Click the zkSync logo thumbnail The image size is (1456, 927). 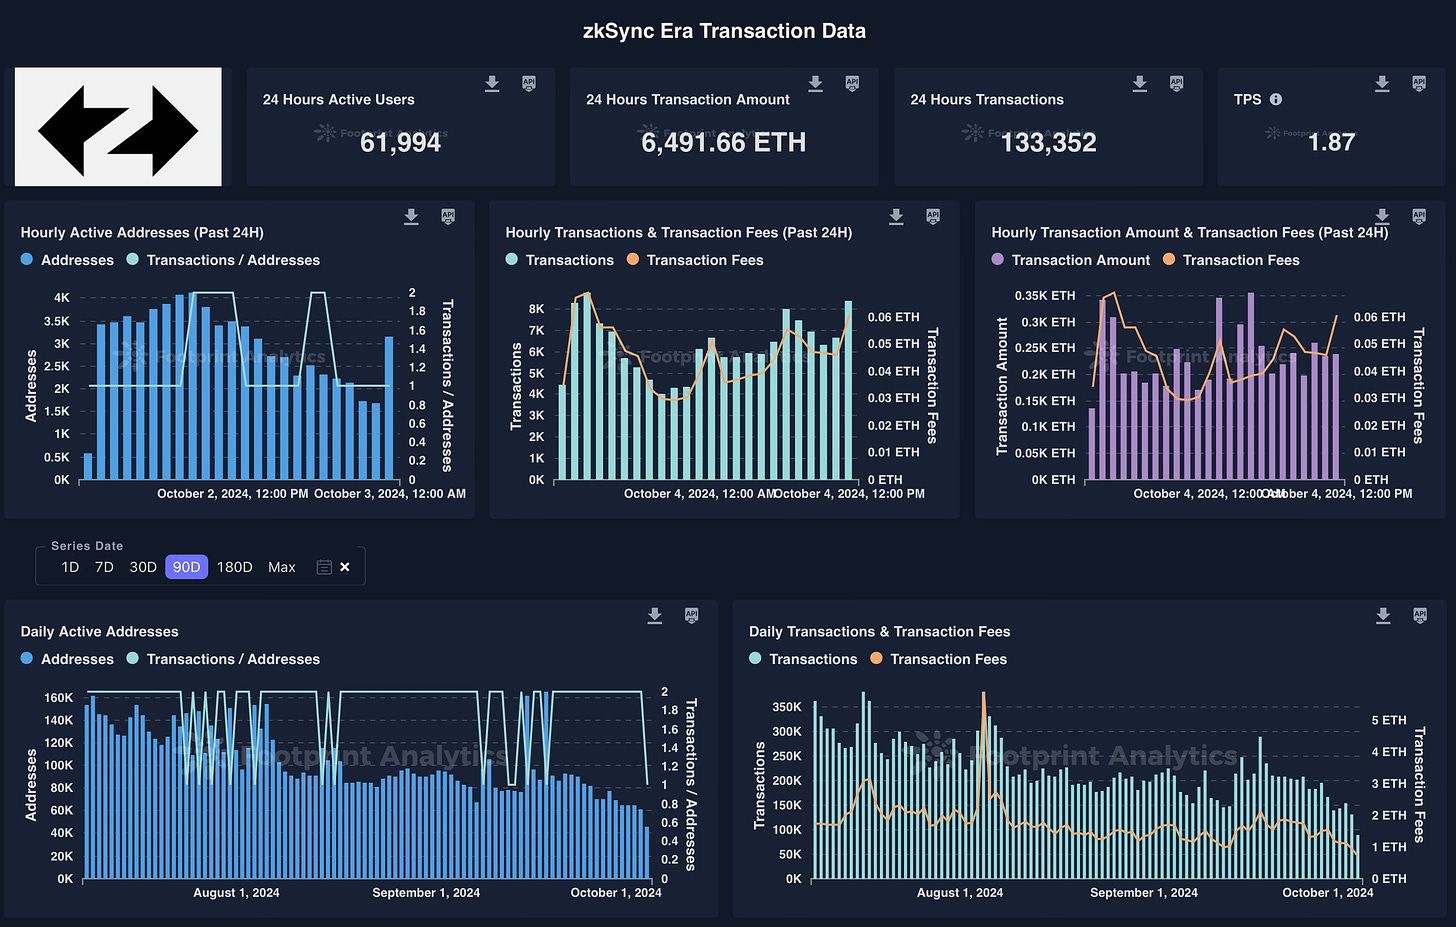click(x=118, y=127)
